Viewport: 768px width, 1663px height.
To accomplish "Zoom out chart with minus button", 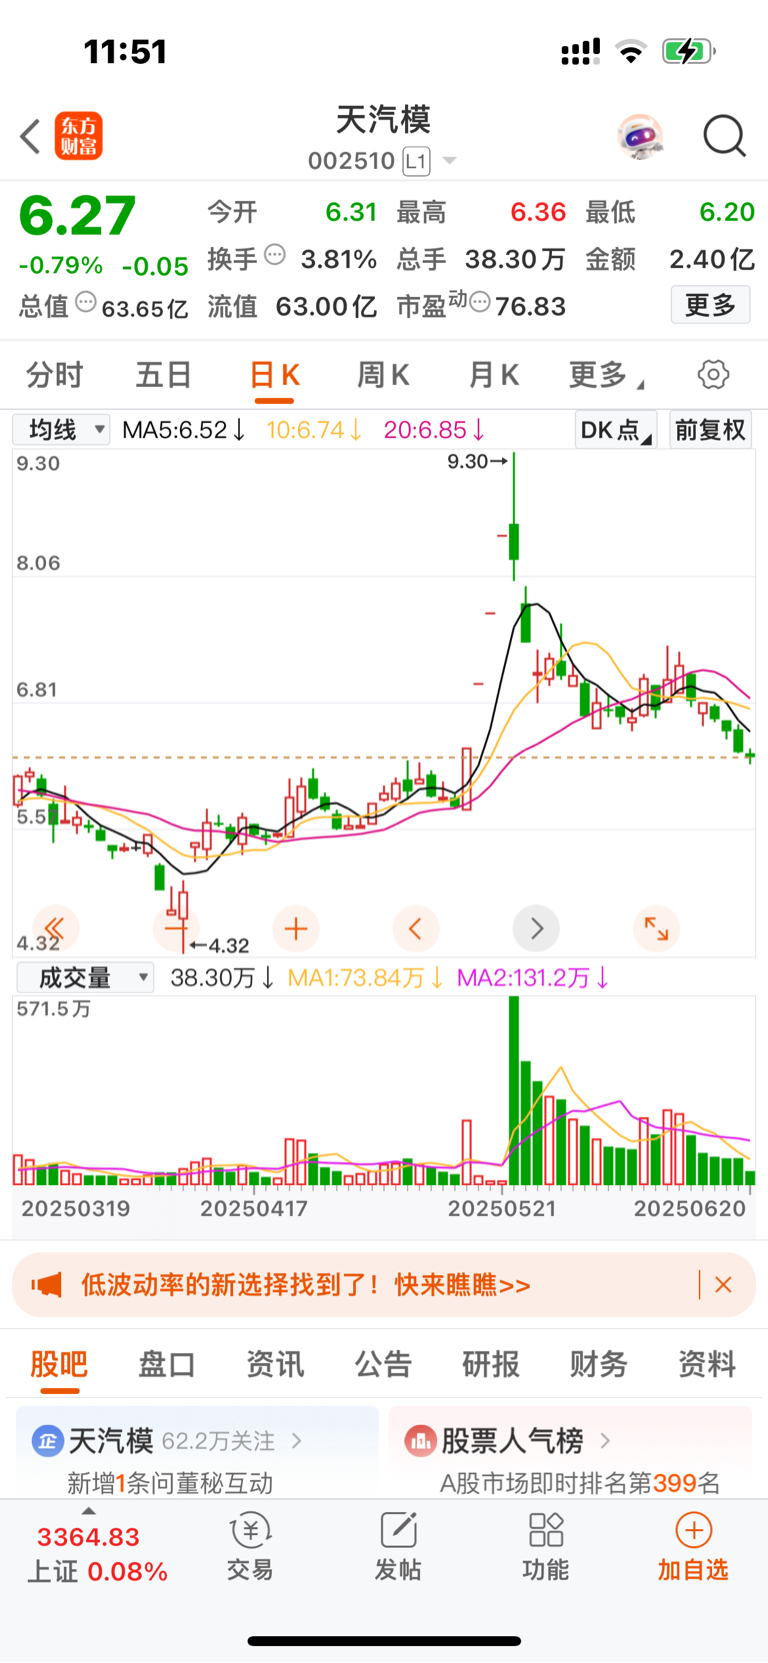I will point(176,929).
